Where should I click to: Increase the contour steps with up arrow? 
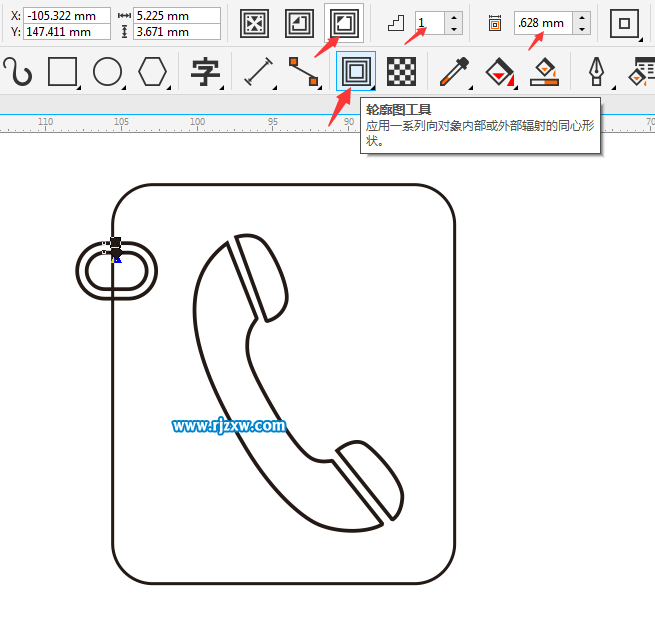coord(455,18)
